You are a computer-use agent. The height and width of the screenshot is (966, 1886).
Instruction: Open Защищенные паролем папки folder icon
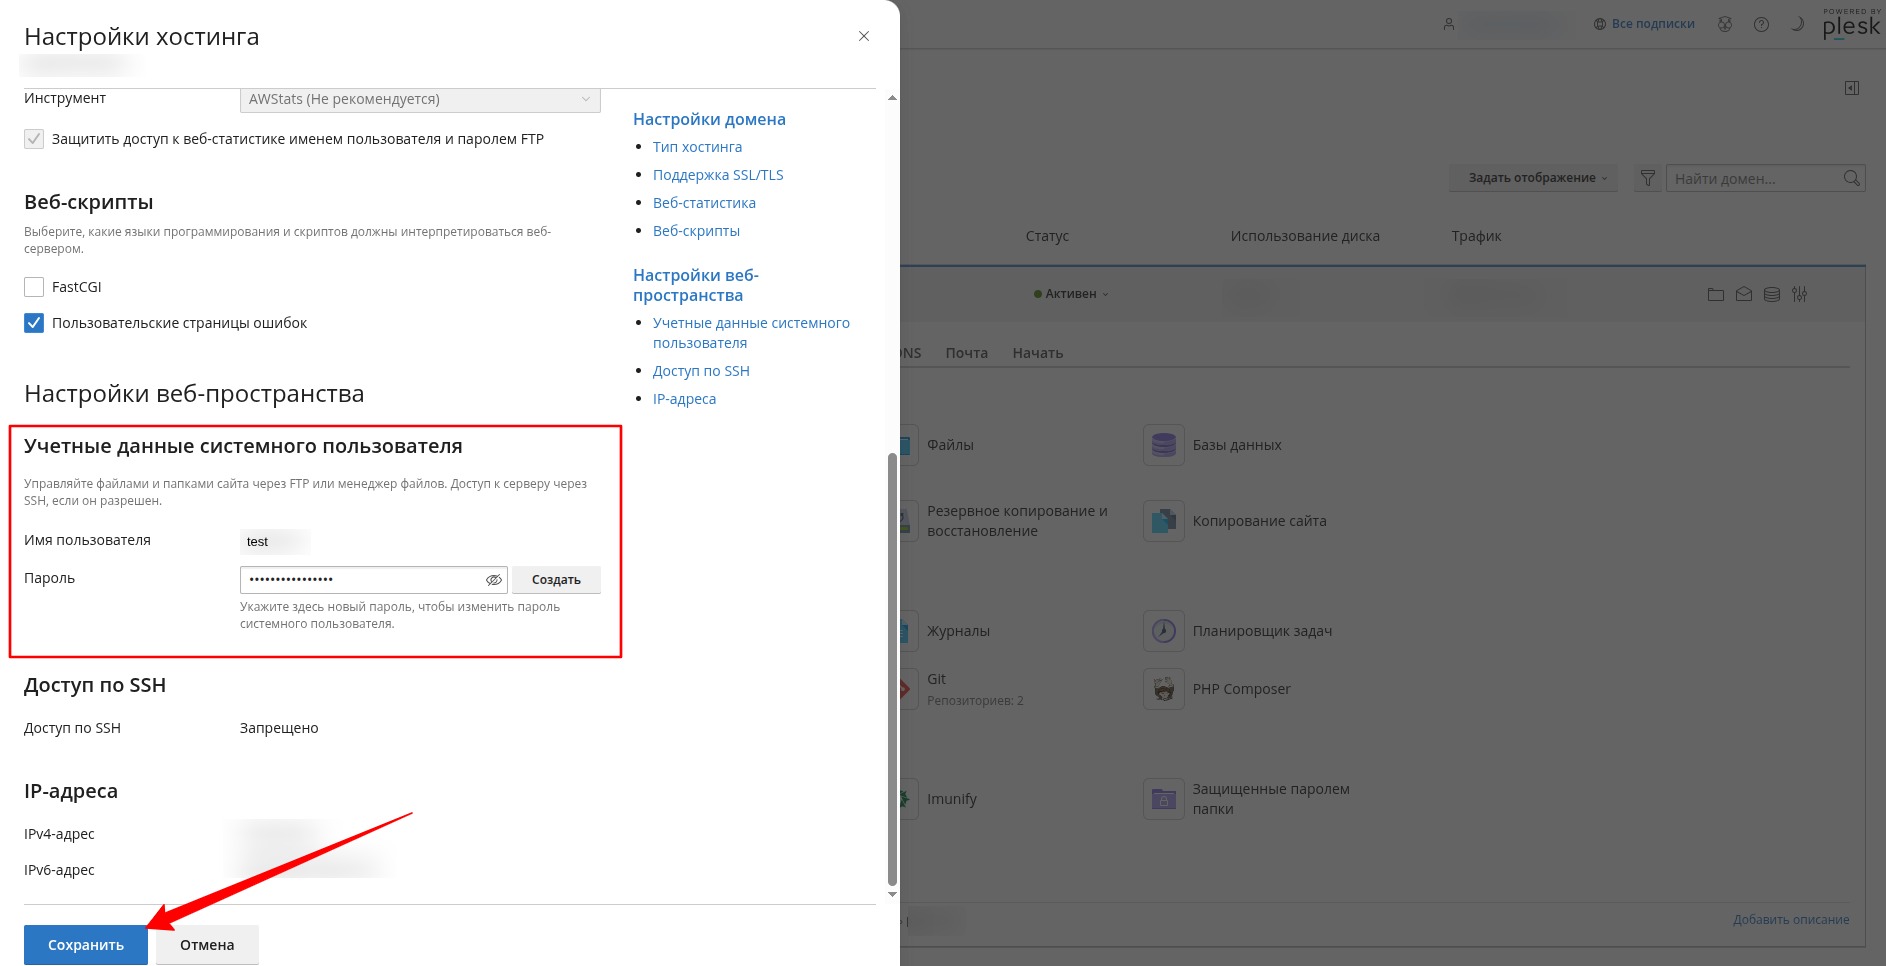click(x=1163, y=799)
